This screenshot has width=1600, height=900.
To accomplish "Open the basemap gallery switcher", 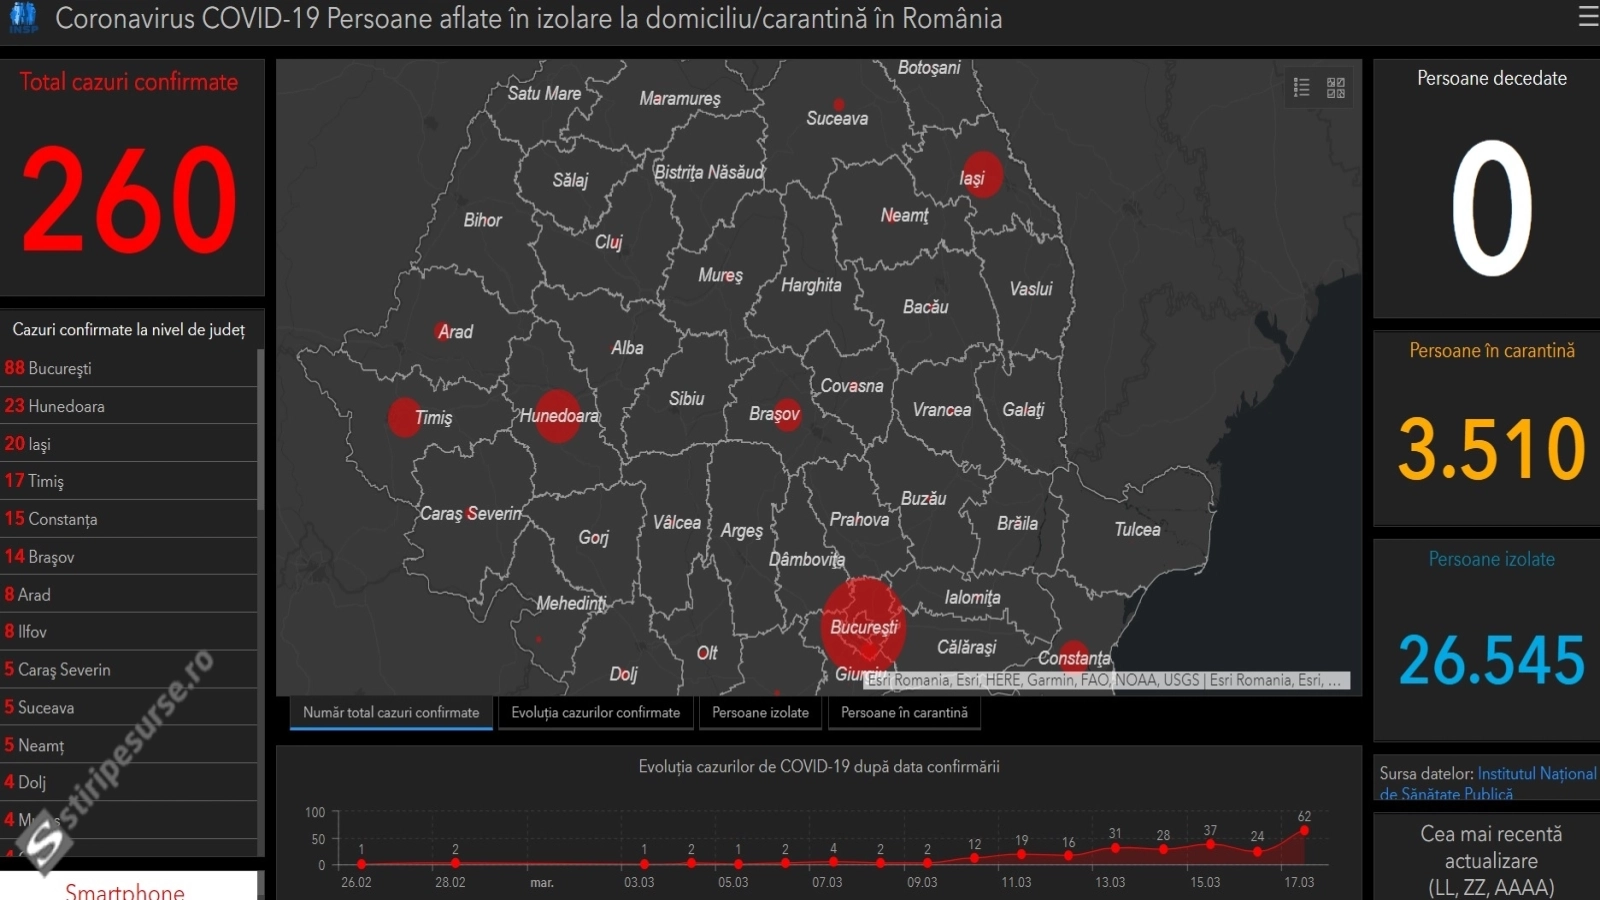I will click(1336, 88).
